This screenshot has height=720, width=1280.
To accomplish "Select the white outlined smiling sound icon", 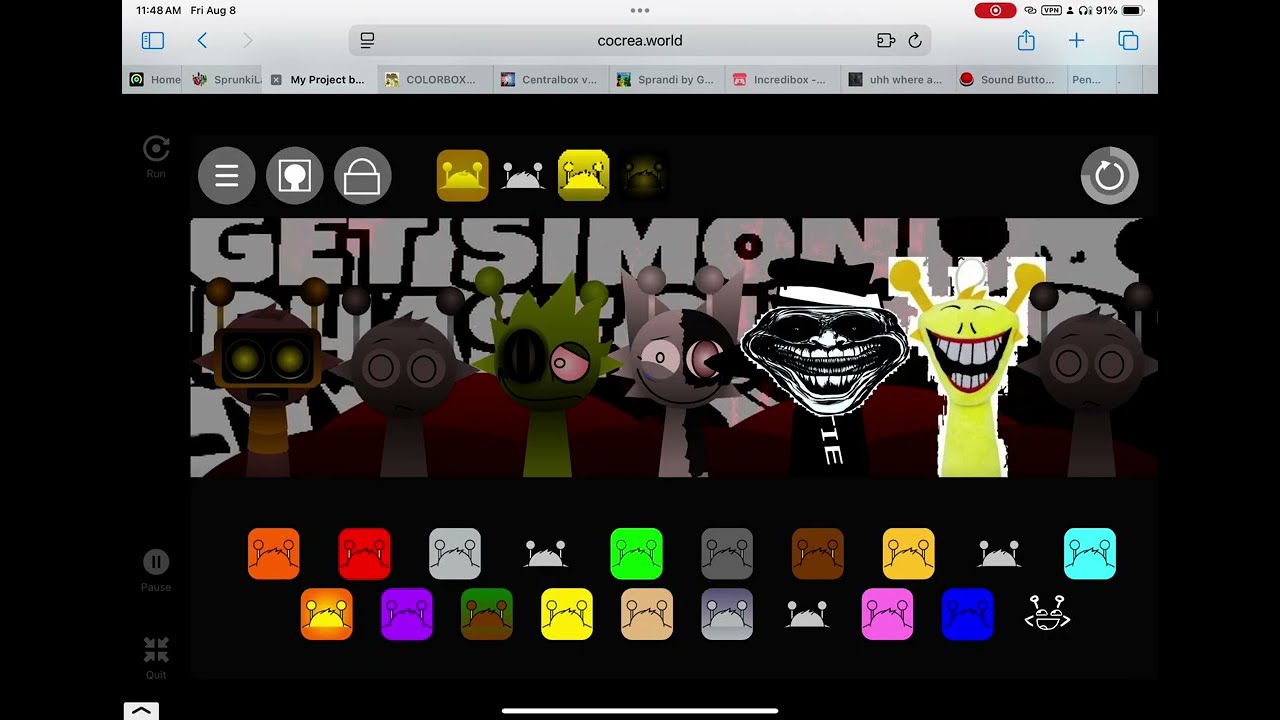I will coord(1047,614).
